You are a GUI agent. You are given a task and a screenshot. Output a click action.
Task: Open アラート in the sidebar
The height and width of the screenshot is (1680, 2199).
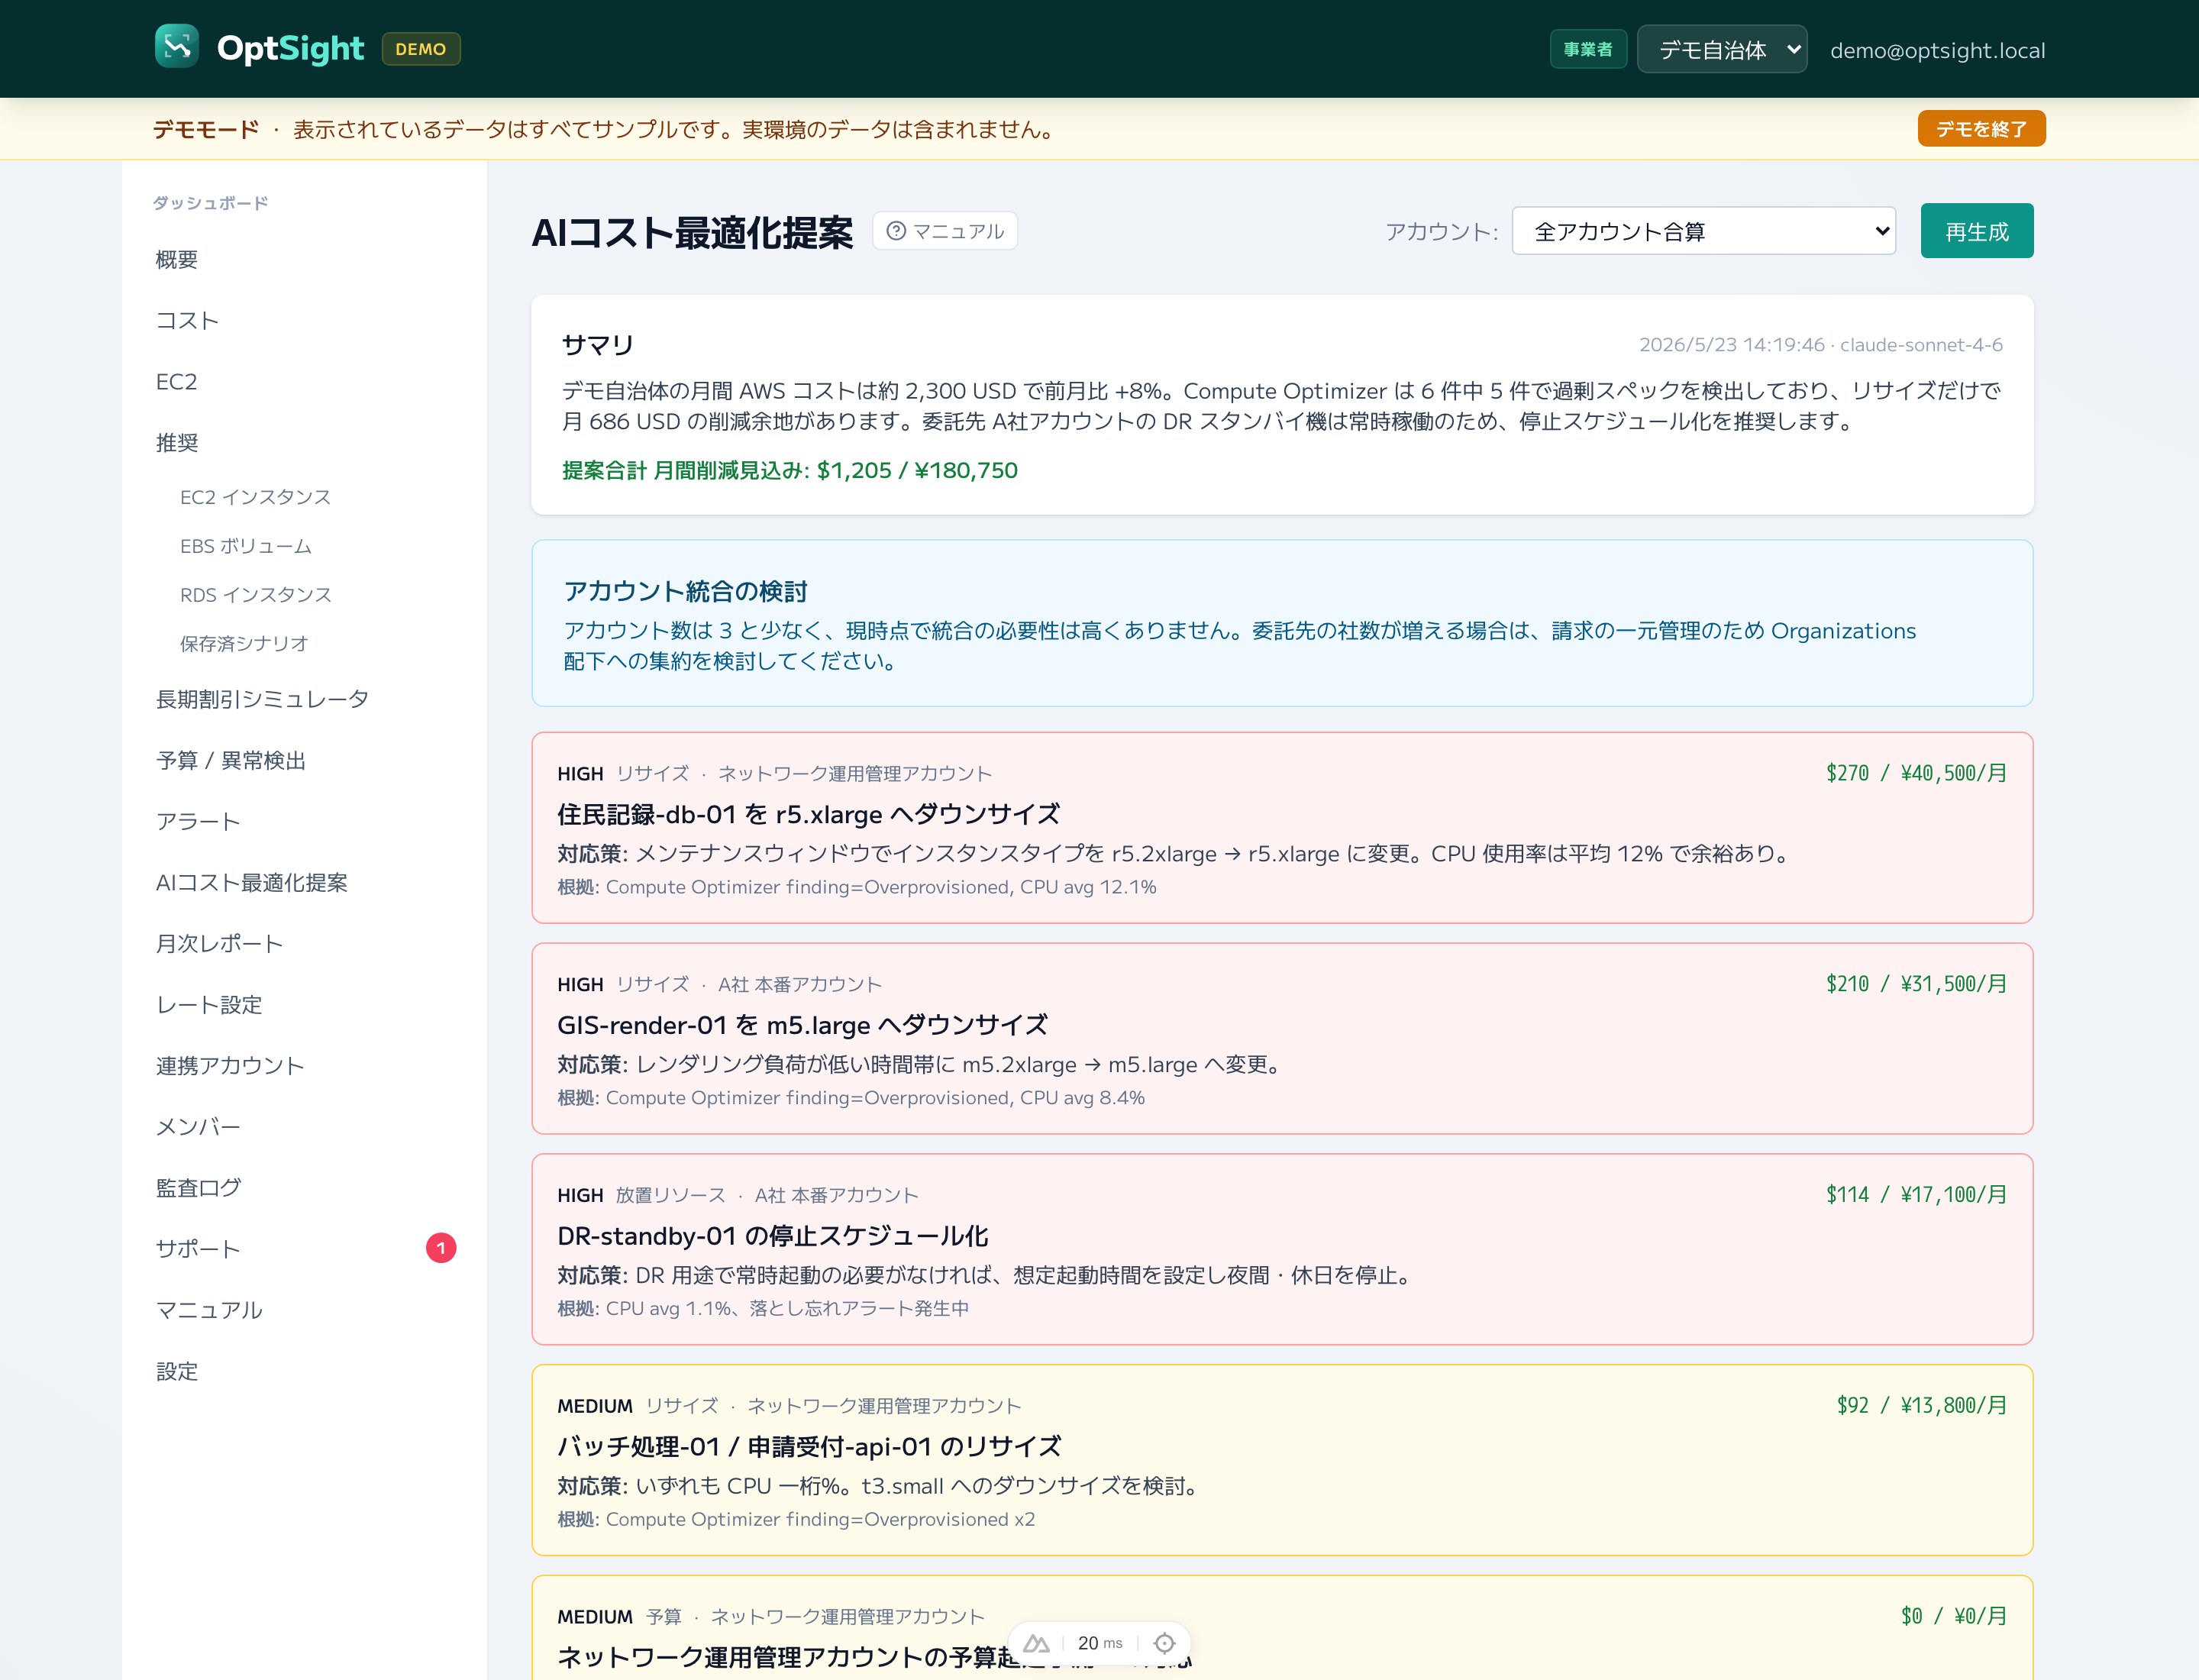pos(304,822)
